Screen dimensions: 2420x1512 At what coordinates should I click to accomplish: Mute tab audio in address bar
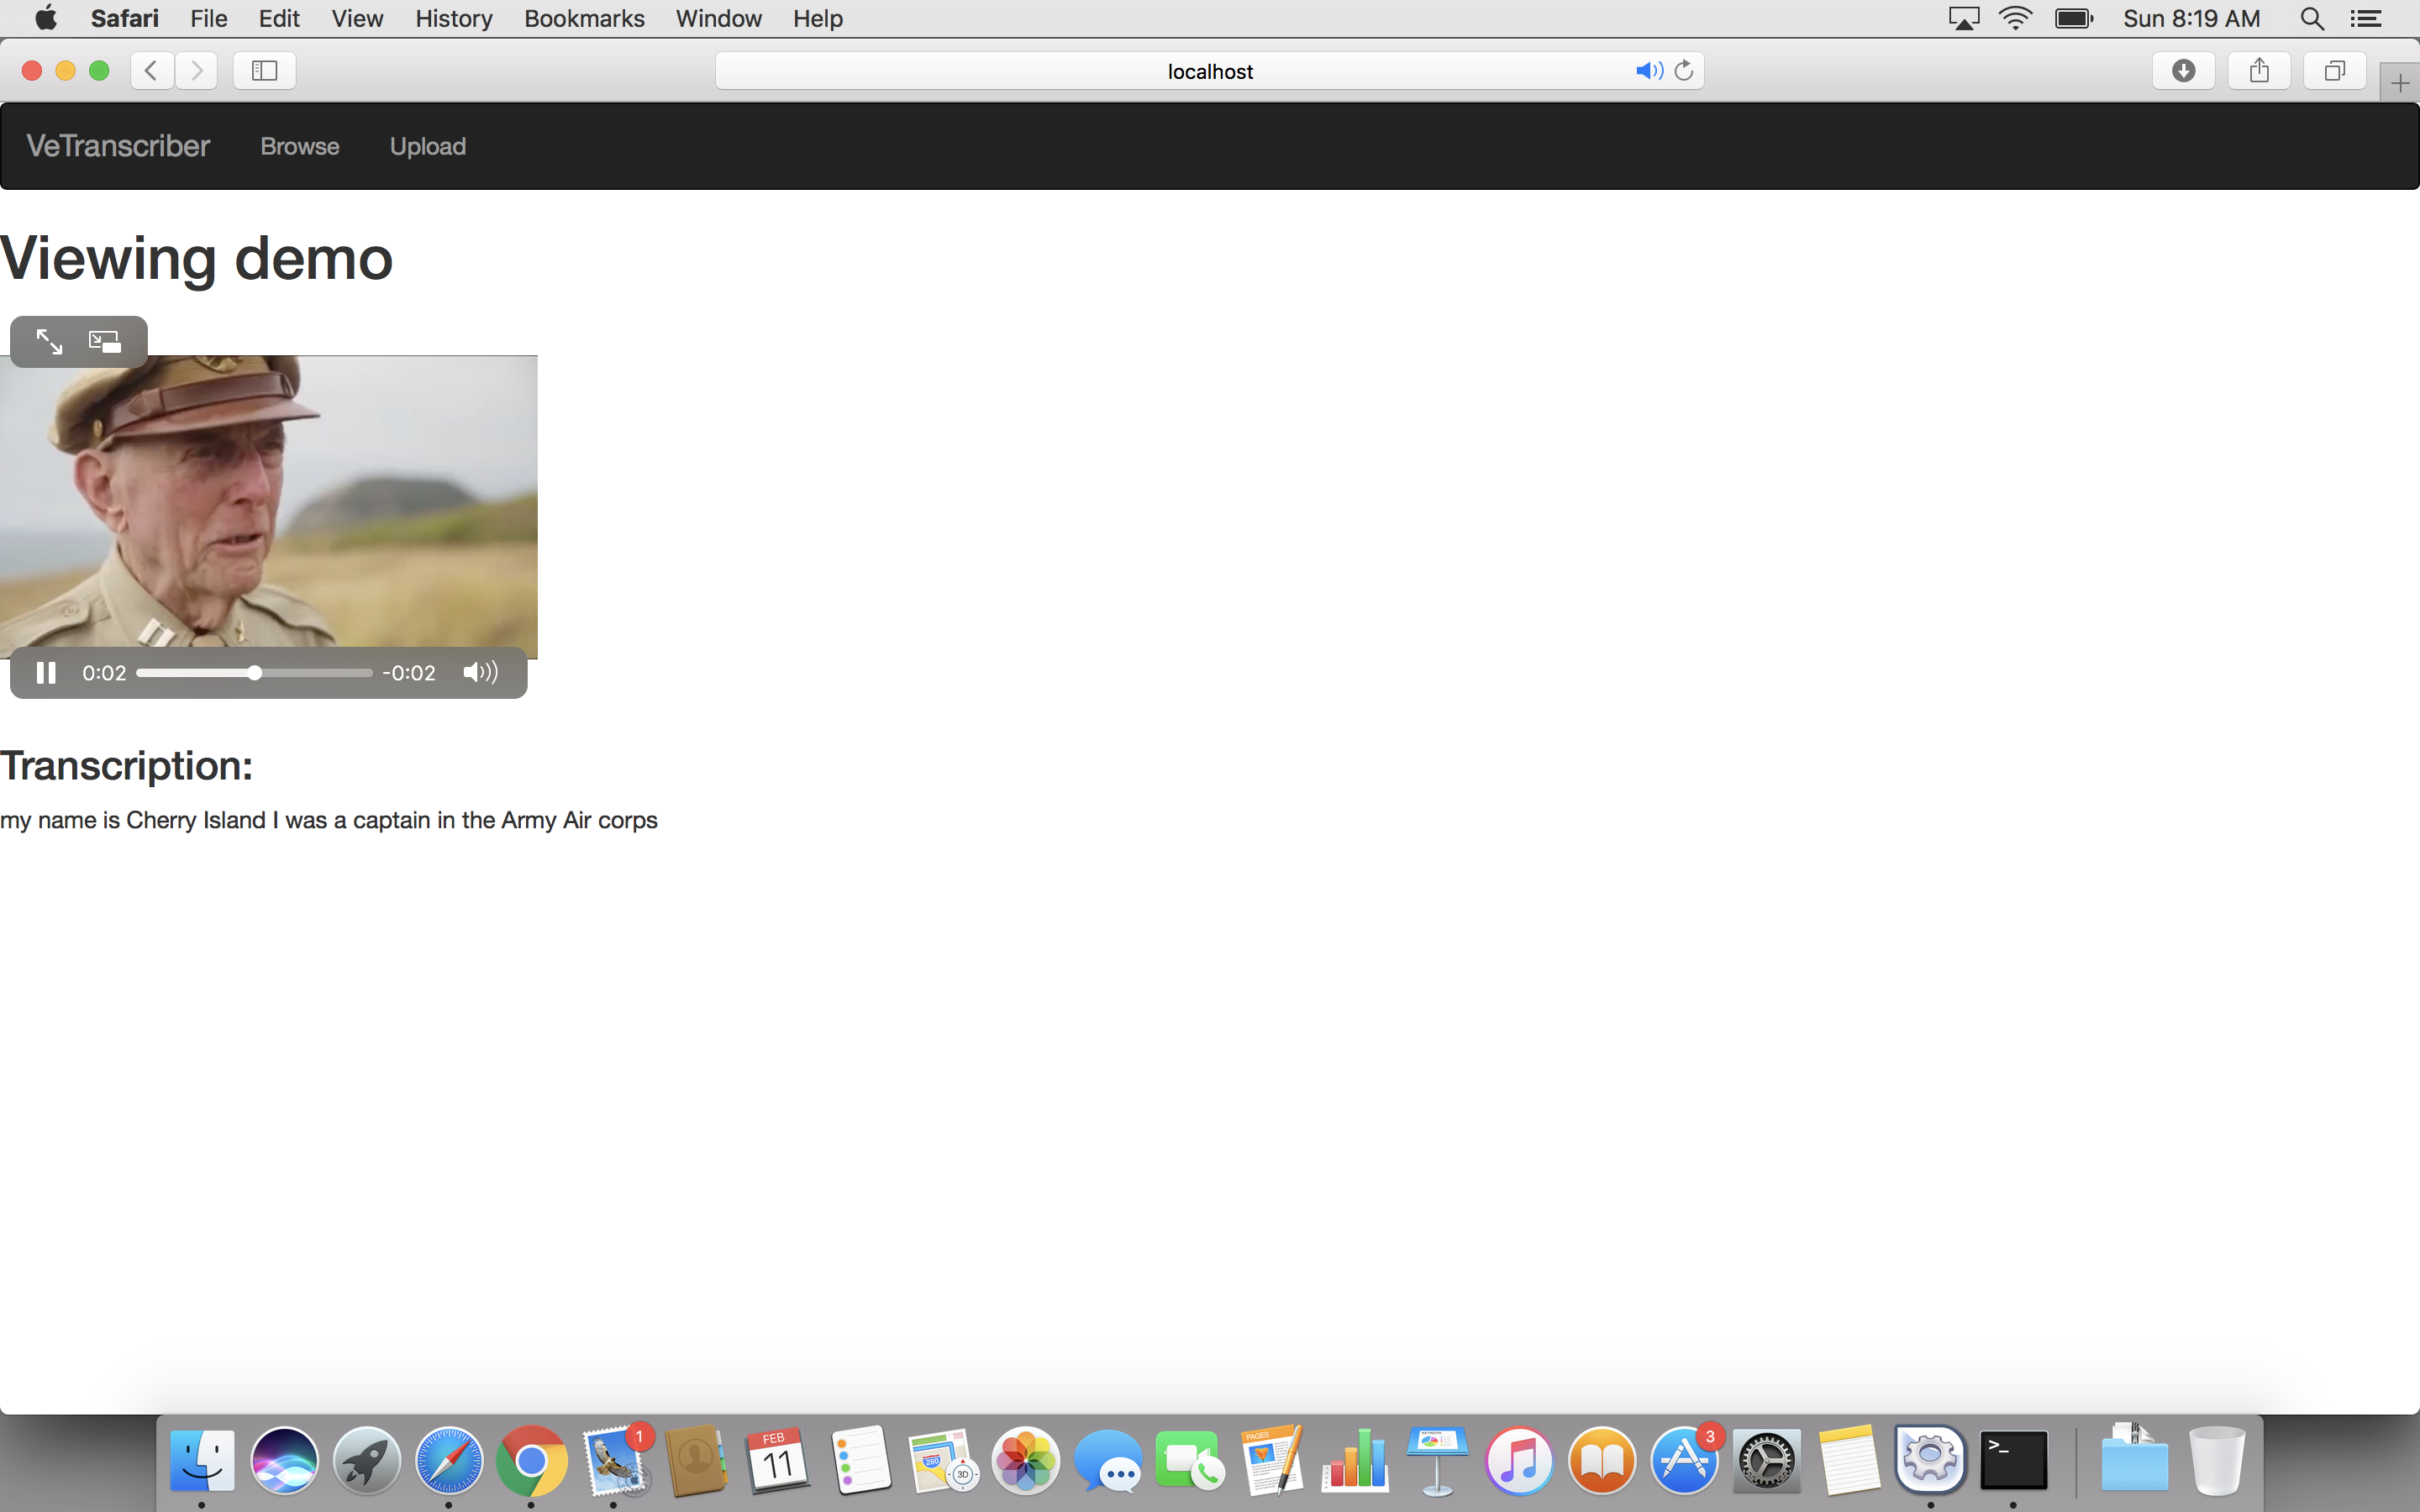tap(1648, 71)
